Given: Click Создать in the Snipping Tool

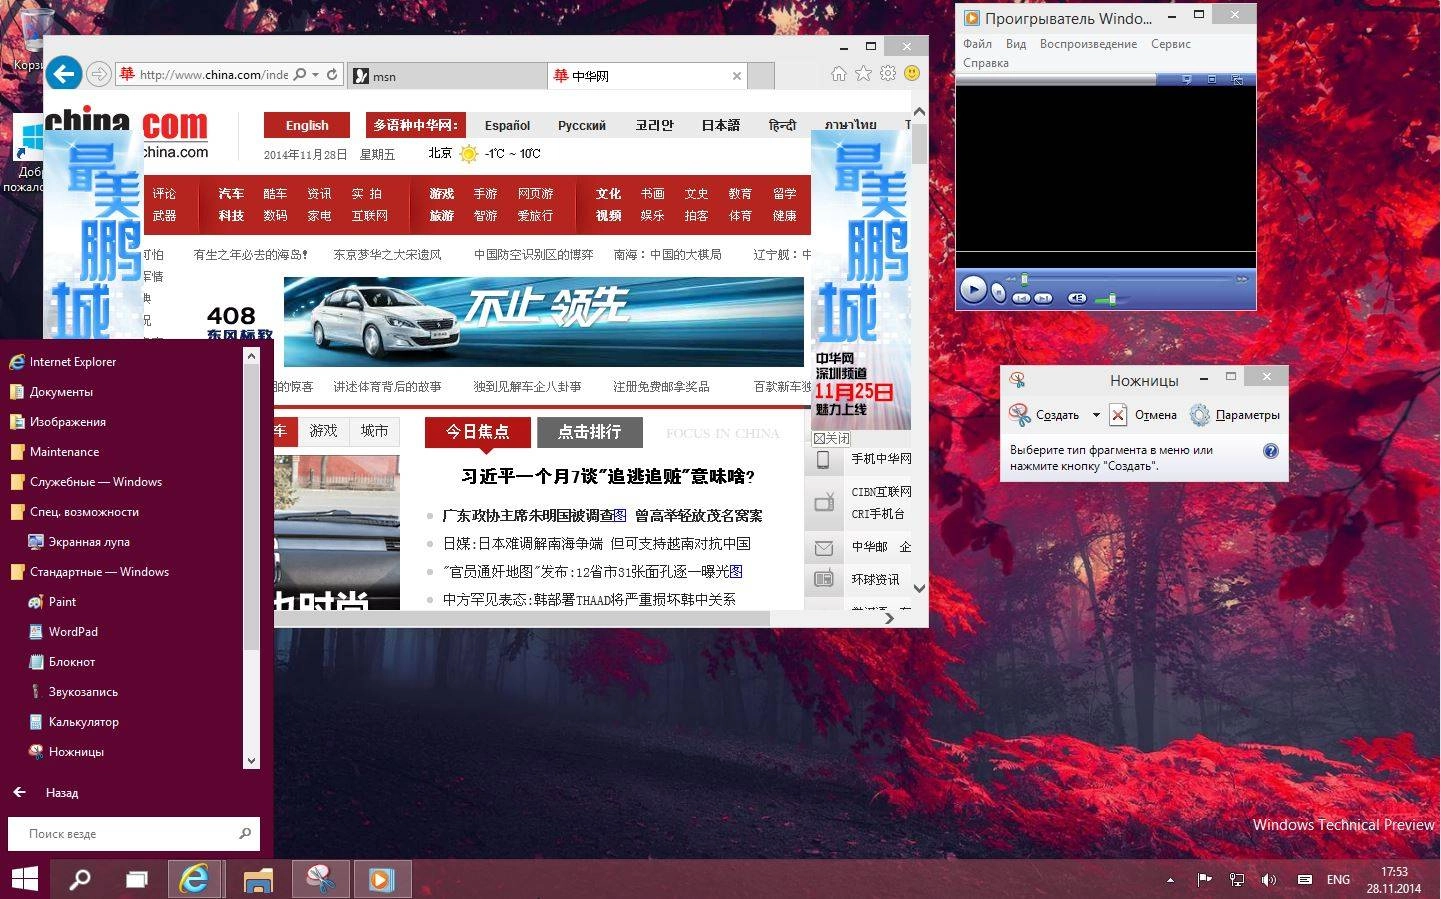Looking at the screenshot, I should pyautogui.click(x=1045, y=415).
